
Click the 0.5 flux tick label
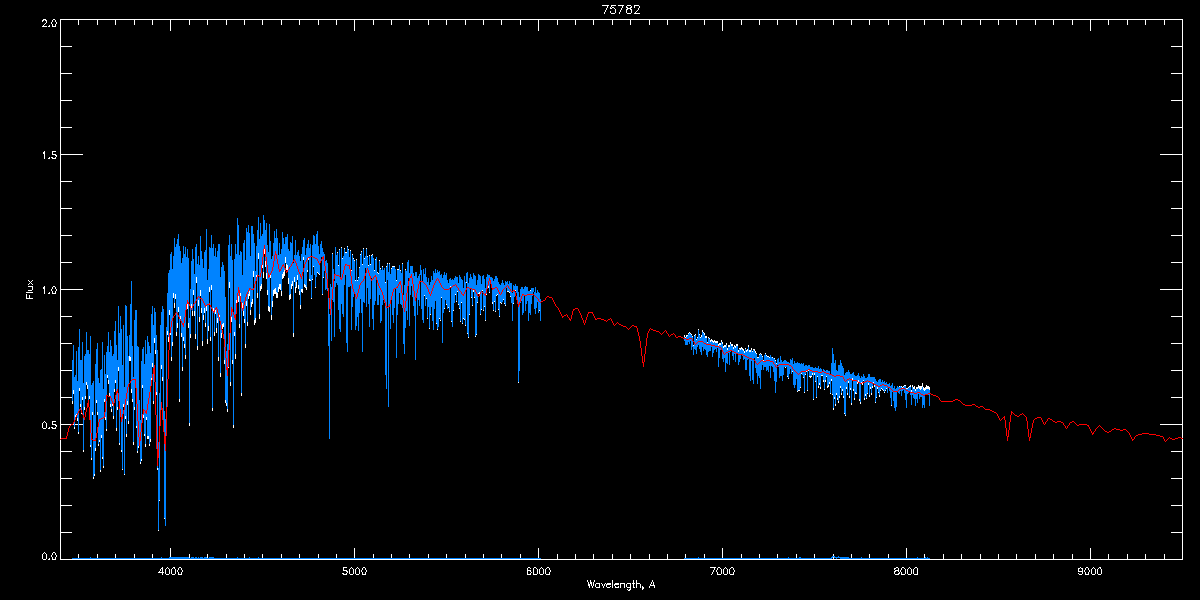point(47,425)
